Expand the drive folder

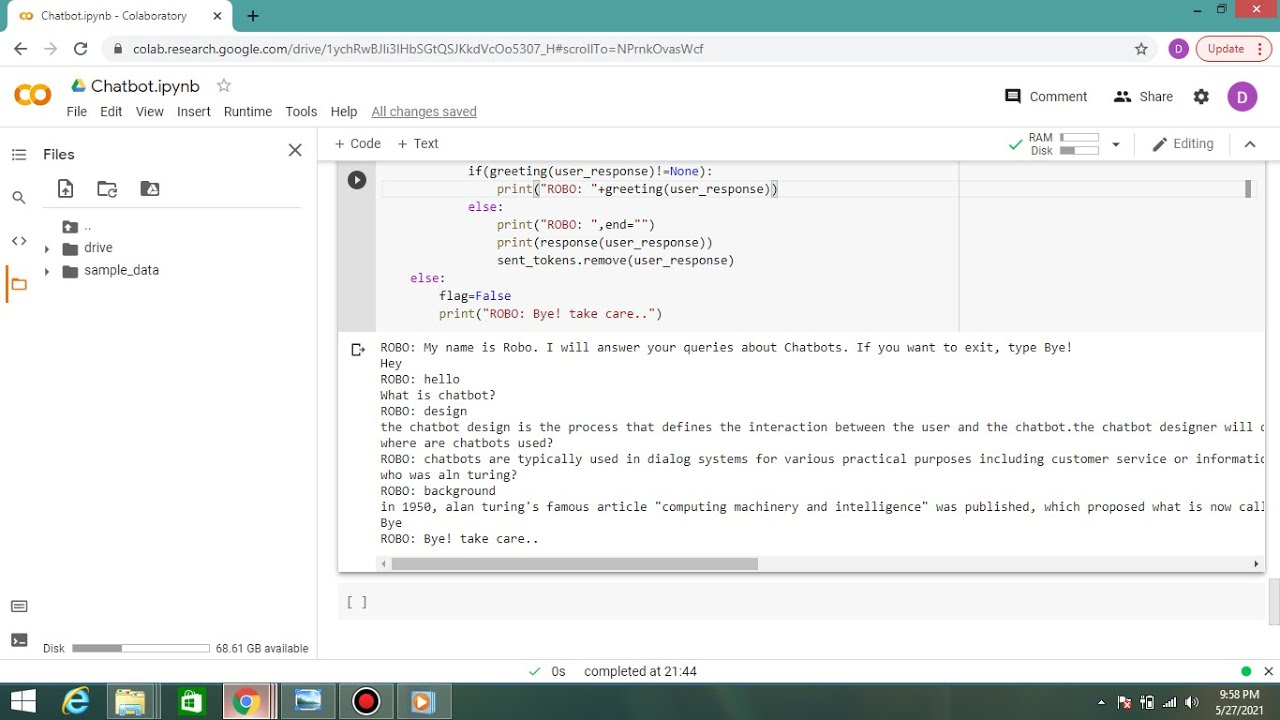click(46, 249)
